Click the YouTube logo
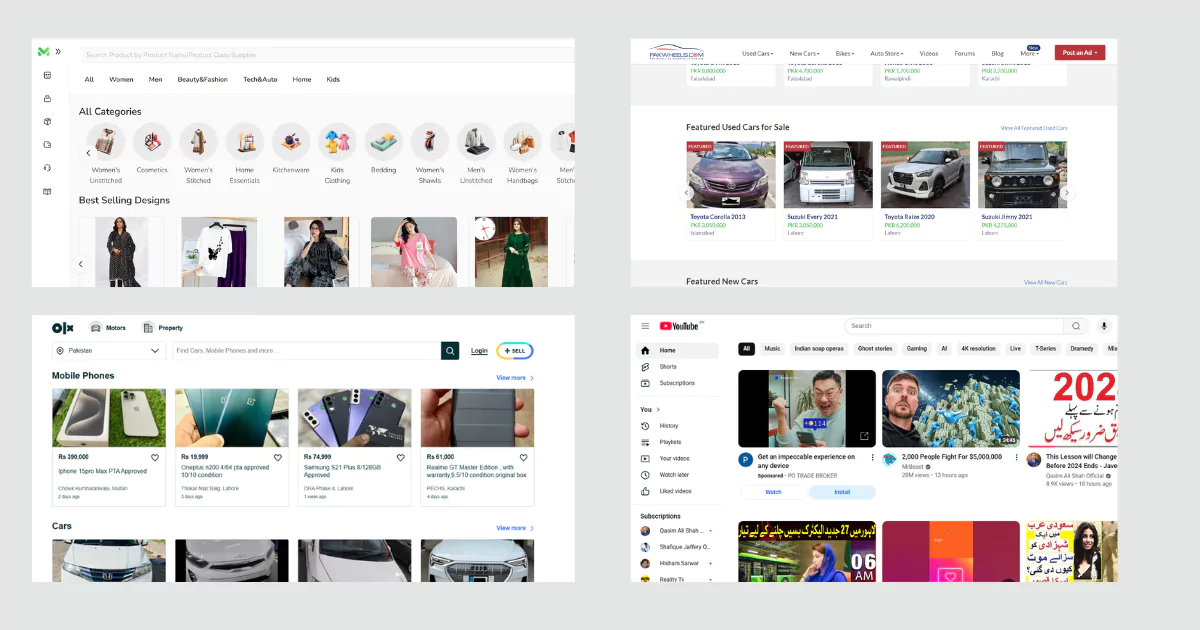This screenshot has height=630, width=1200. coord(680,326)
